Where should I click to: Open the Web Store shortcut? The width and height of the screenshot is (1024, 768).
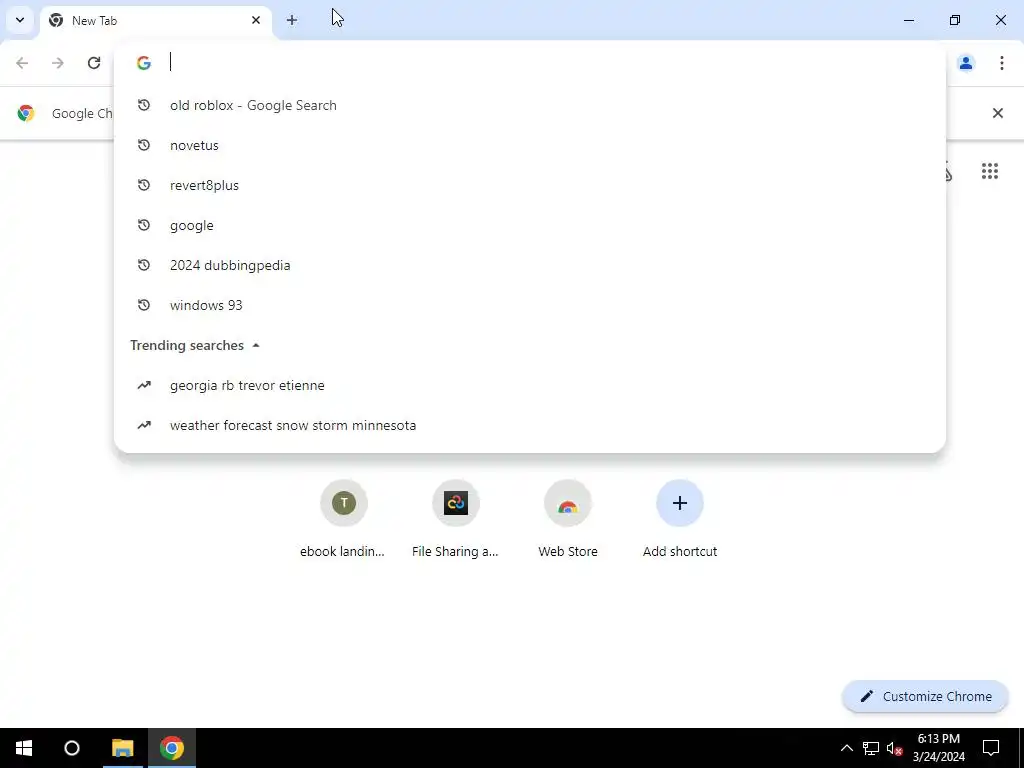tap(568, 519)
